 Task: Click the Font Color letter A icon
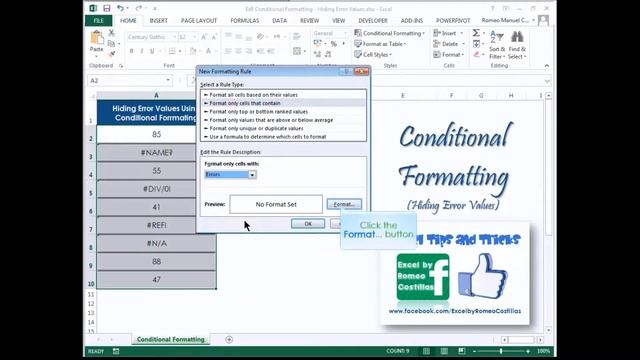tap(208, 51)
